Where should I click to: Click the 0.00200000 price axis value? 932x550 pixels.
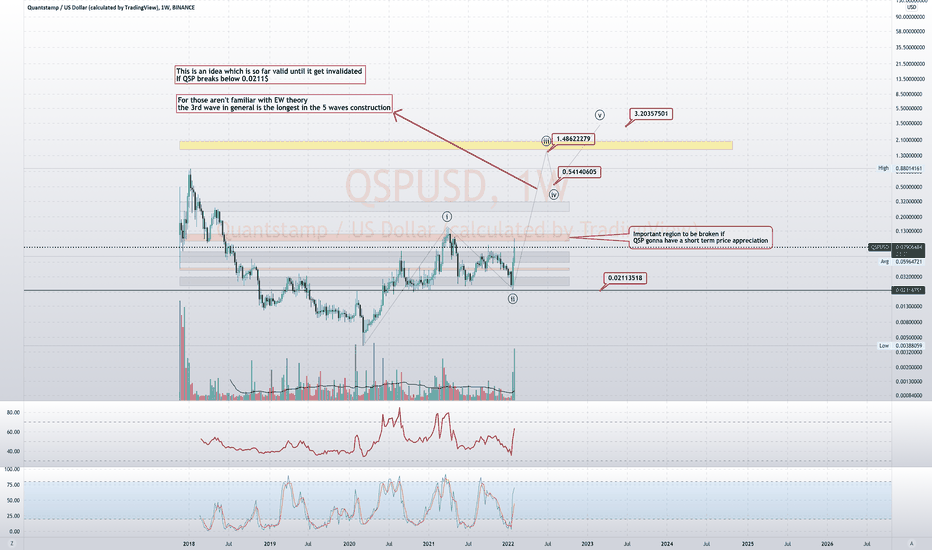[910, 367]
